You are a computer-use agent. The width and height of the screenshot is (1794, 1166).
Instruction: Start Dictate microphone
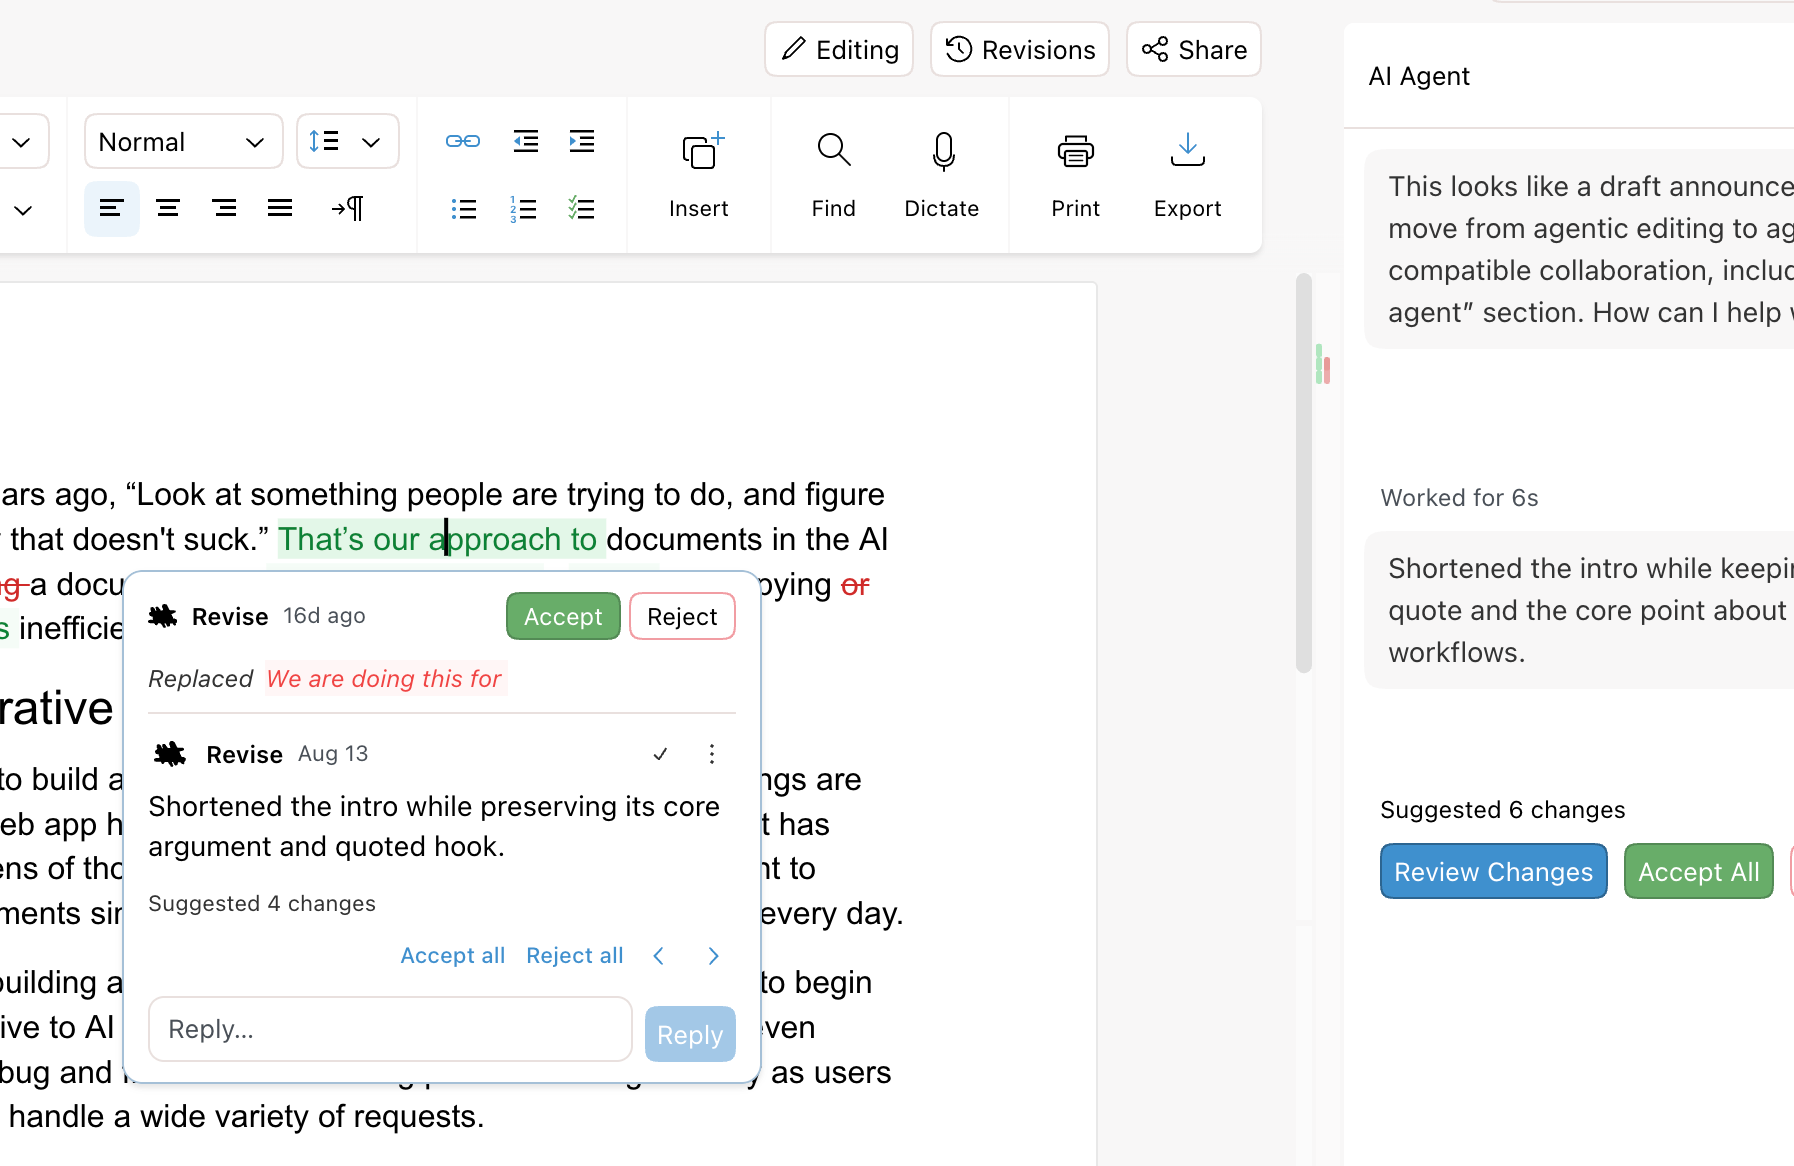[942, 175]
